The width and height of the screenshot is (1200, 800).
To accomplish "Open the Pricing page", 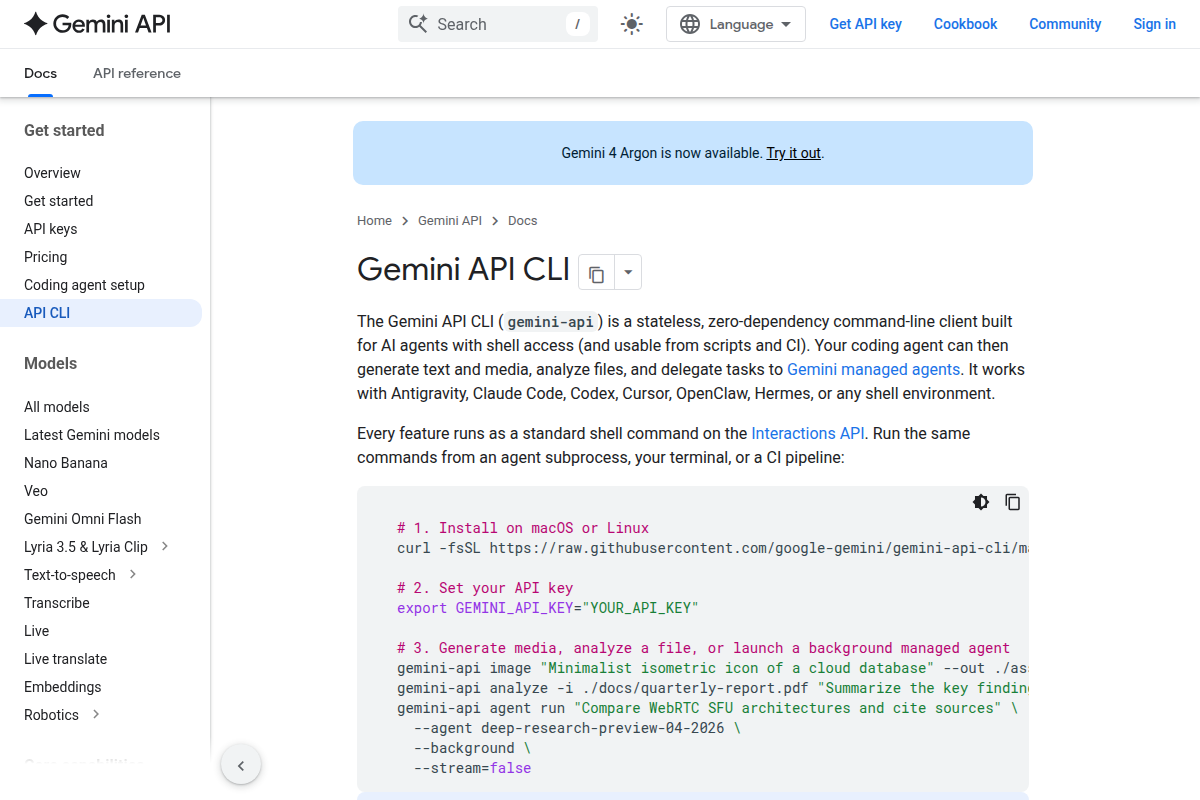I will coord(45,257).
